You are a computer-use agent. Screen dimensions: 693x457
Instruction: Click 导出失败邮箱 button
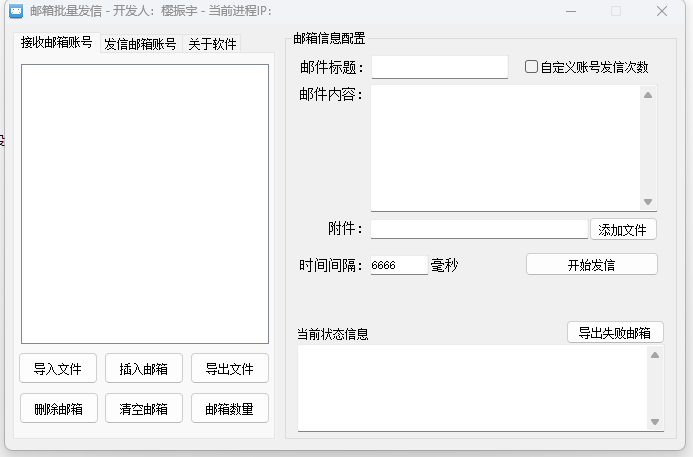click(x=614, y=333)
